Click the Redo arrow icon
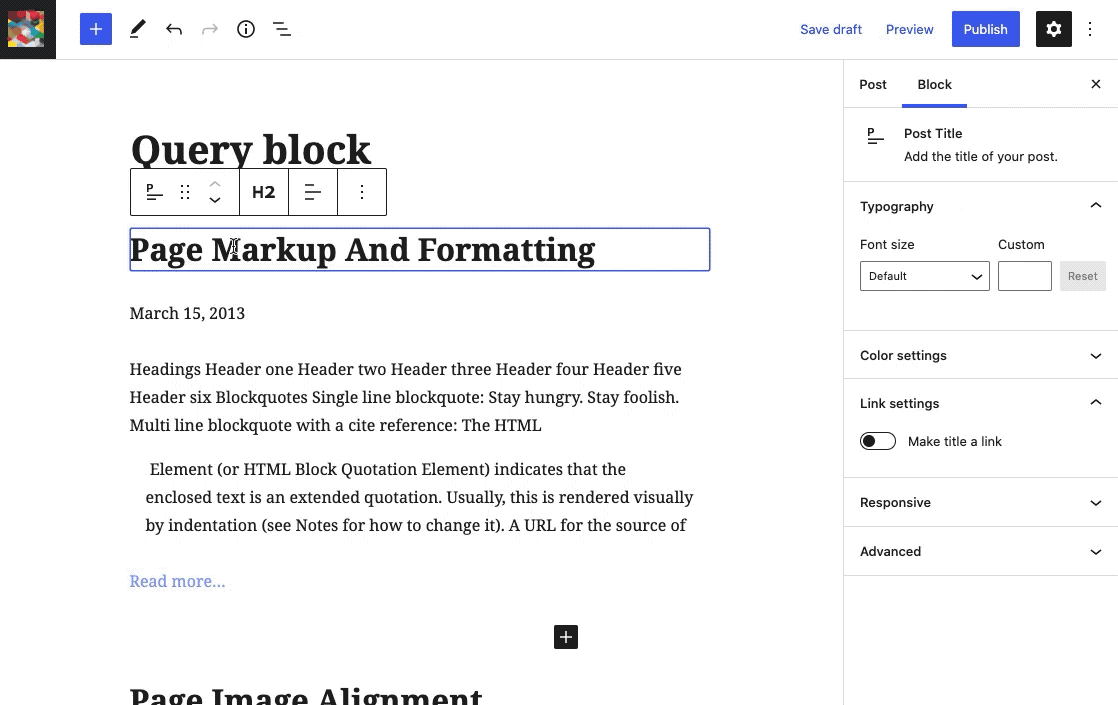 (210, 29)
